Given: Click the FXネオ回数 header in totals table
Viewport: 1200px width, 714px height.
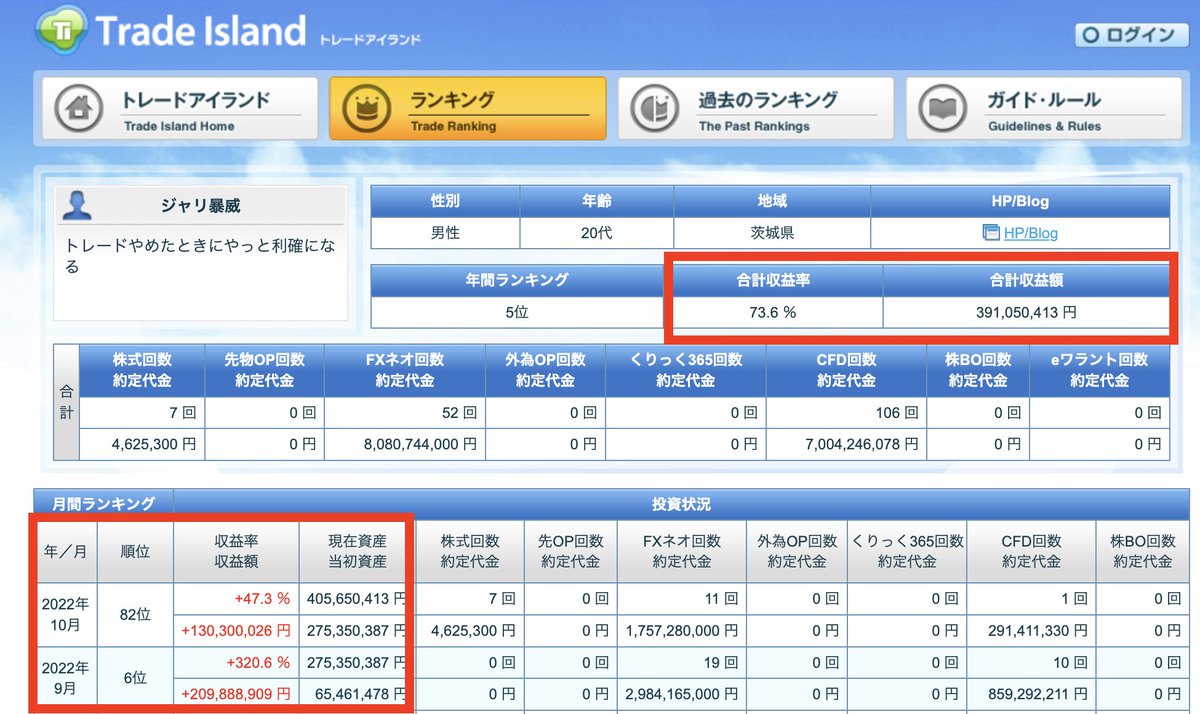Looking at the screenshot, I should (x=406, y=370).
